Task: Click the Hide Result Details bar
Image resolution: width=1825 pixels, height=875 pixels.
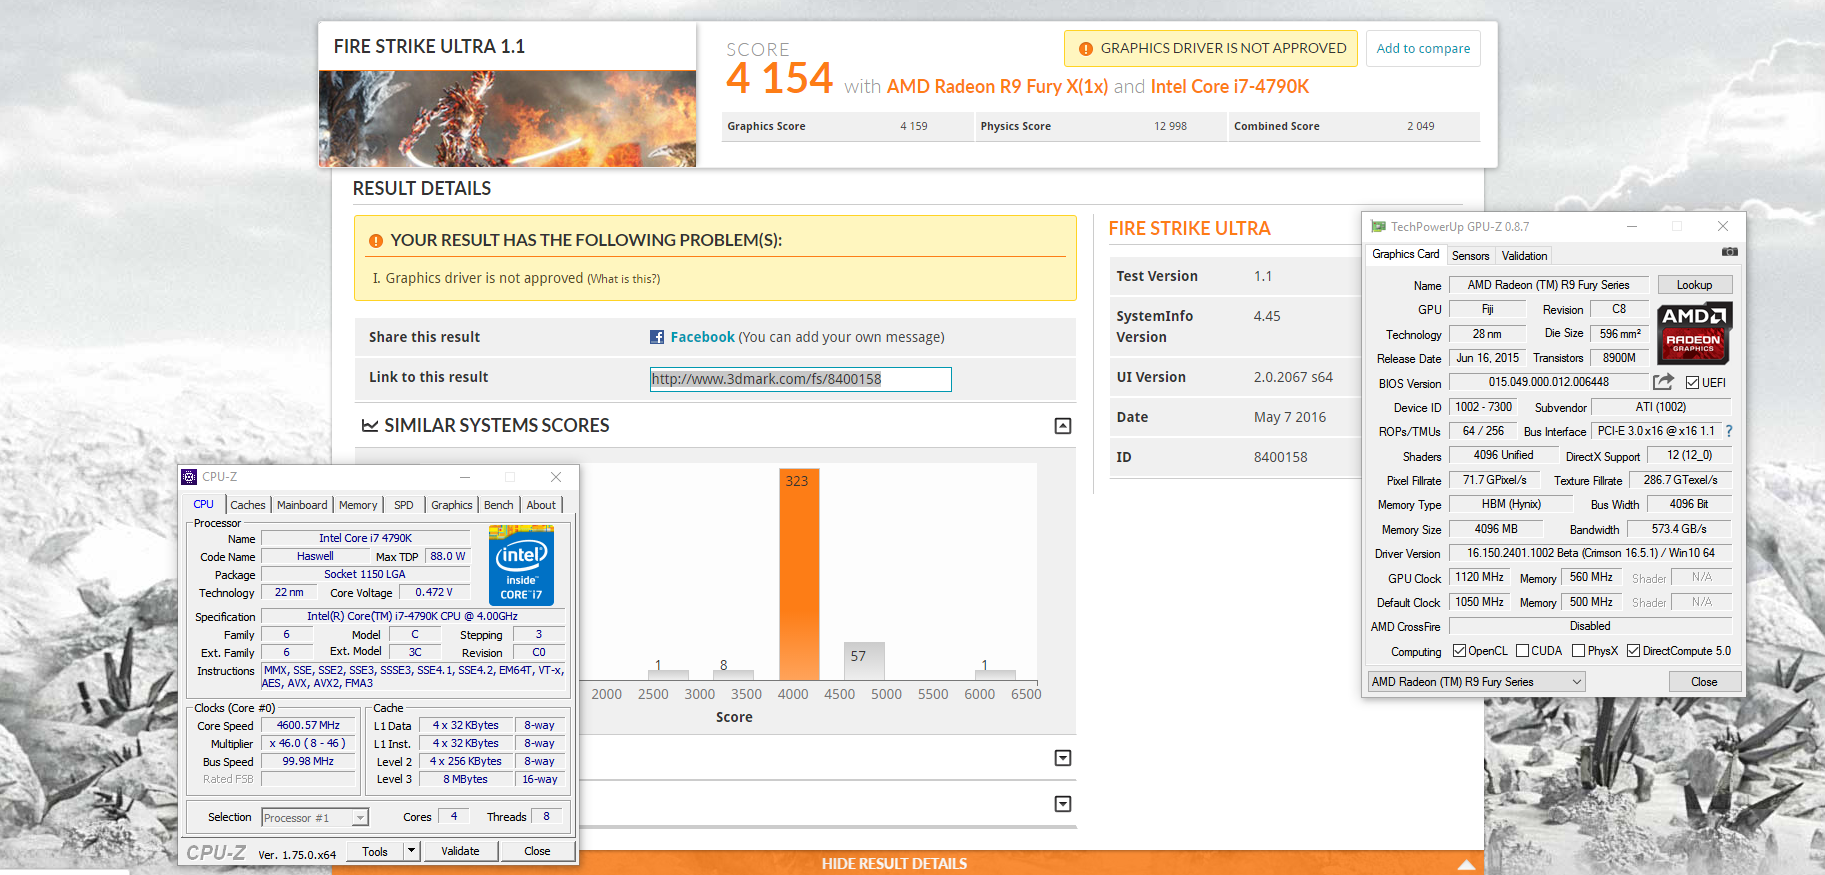Action: point(907,863)
